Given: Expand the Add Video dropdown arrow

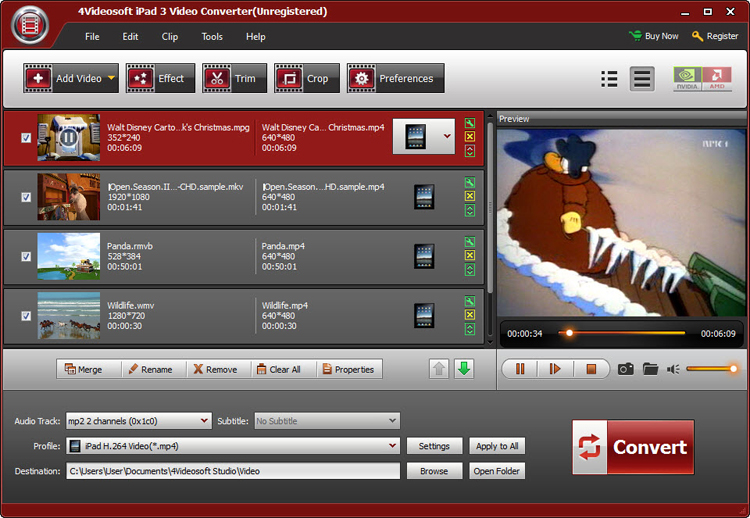Looking at the screenshot, I should (x=111, y=78).
